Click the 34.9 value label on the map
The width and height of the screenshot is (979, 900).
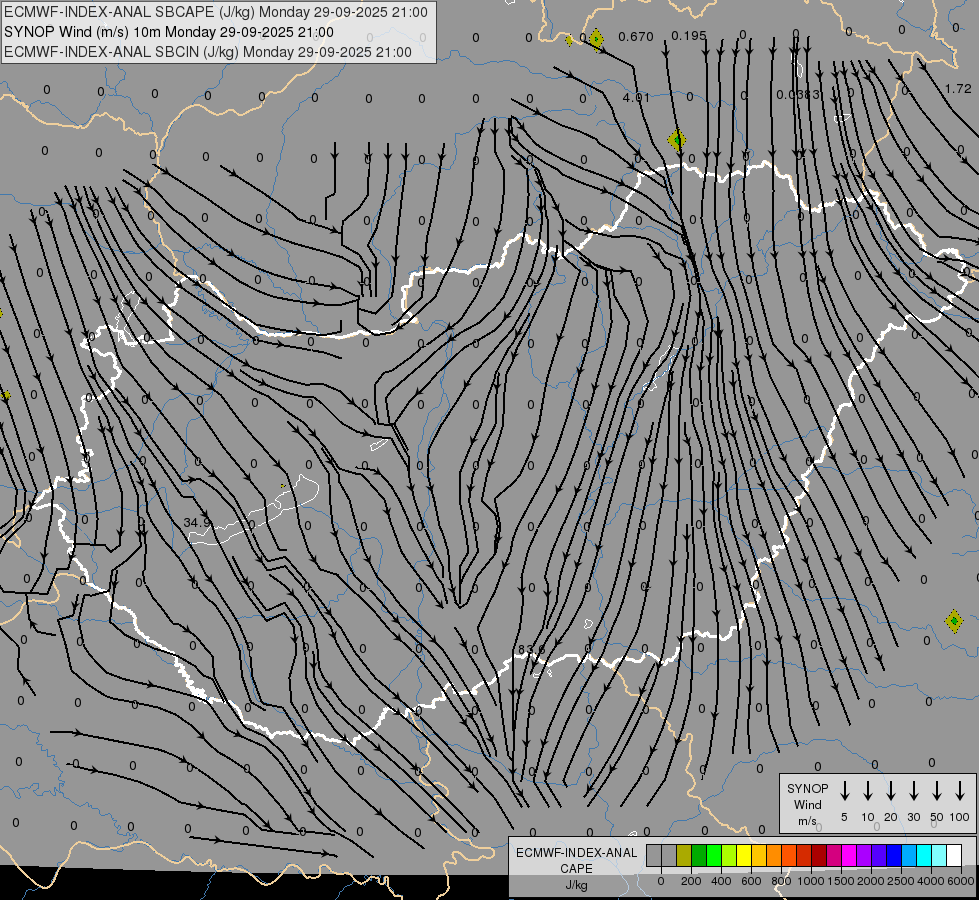tap(197, 522)
